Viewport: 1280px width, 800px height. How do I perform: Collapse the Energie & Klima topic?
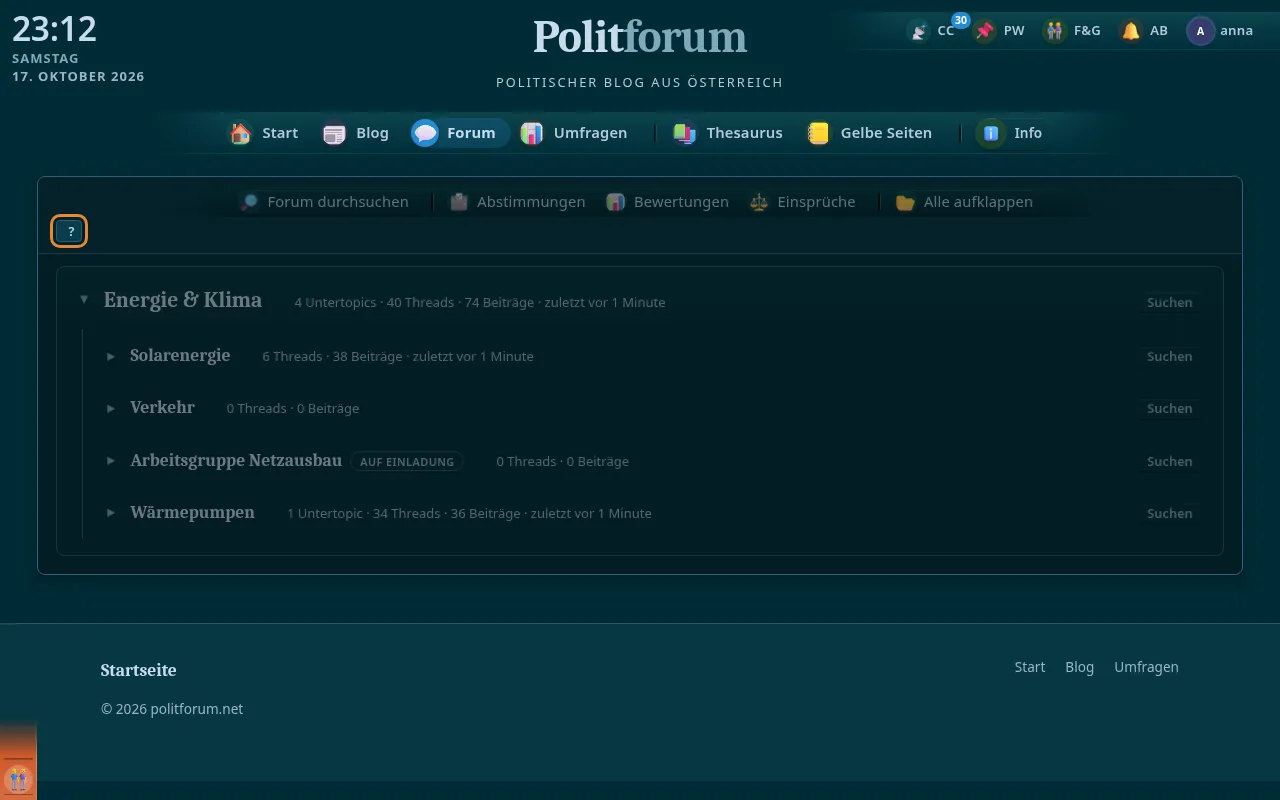click(84, 300)
